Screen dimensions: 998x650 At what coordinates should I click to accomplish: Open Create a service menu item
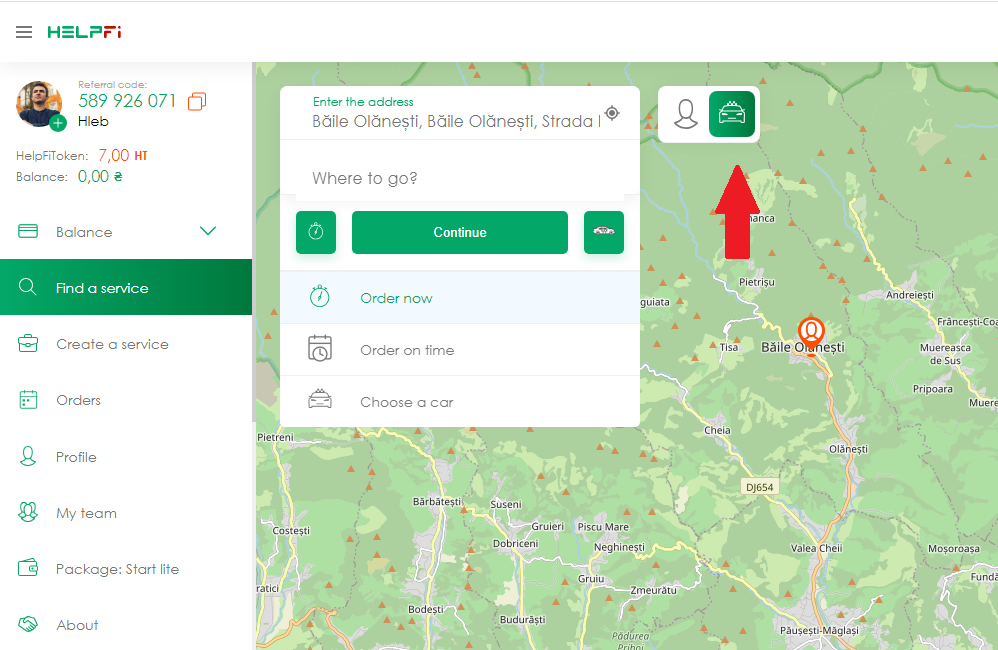pyautogui.click(x=112, y=344)
